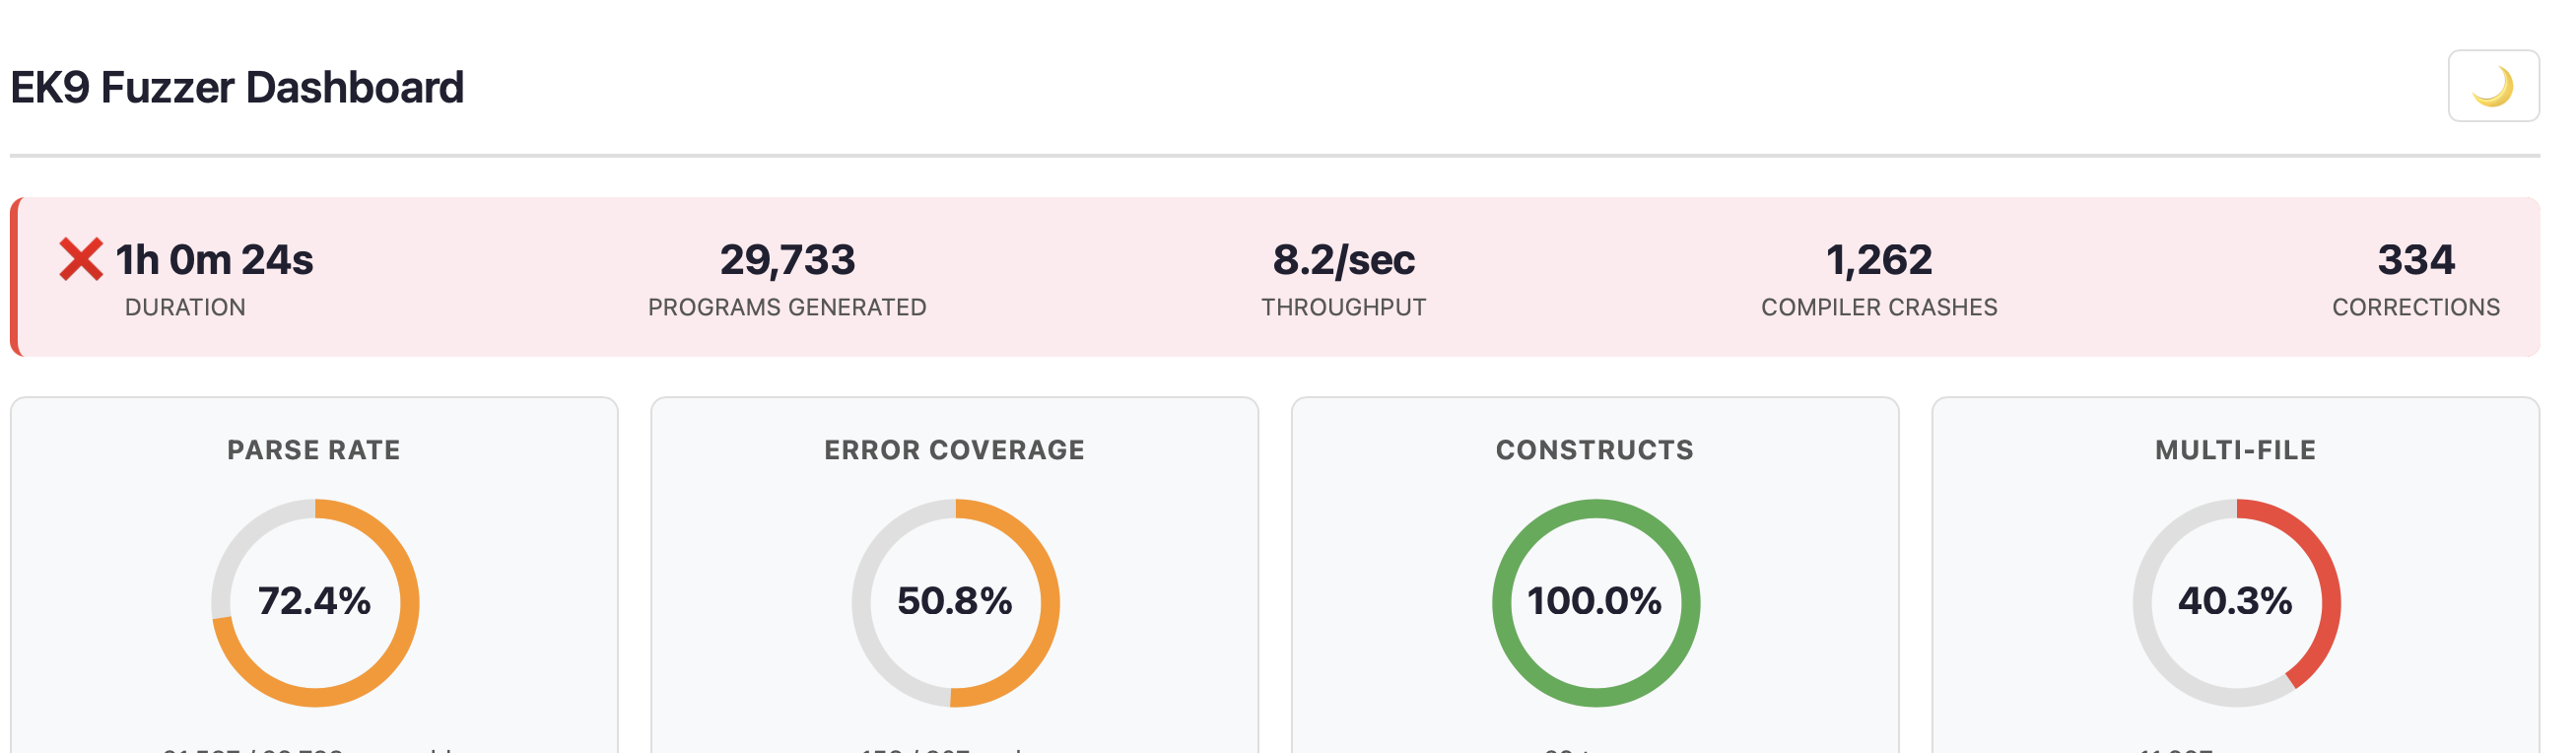Open the Throughput 8.2/sec metric

click(x=1344, y=258)
